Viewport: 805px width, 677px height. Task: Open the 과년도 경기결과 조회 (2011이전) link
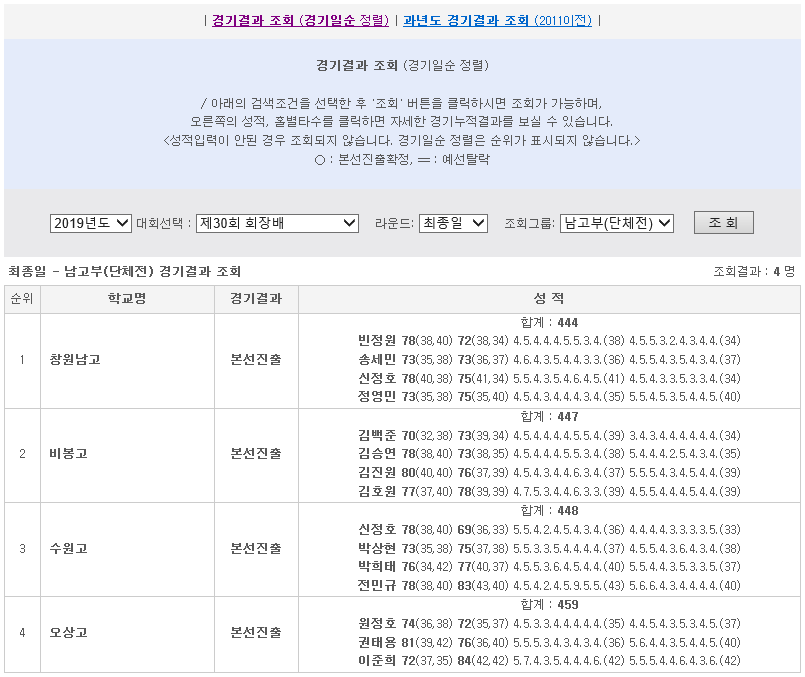coord(497,21)
